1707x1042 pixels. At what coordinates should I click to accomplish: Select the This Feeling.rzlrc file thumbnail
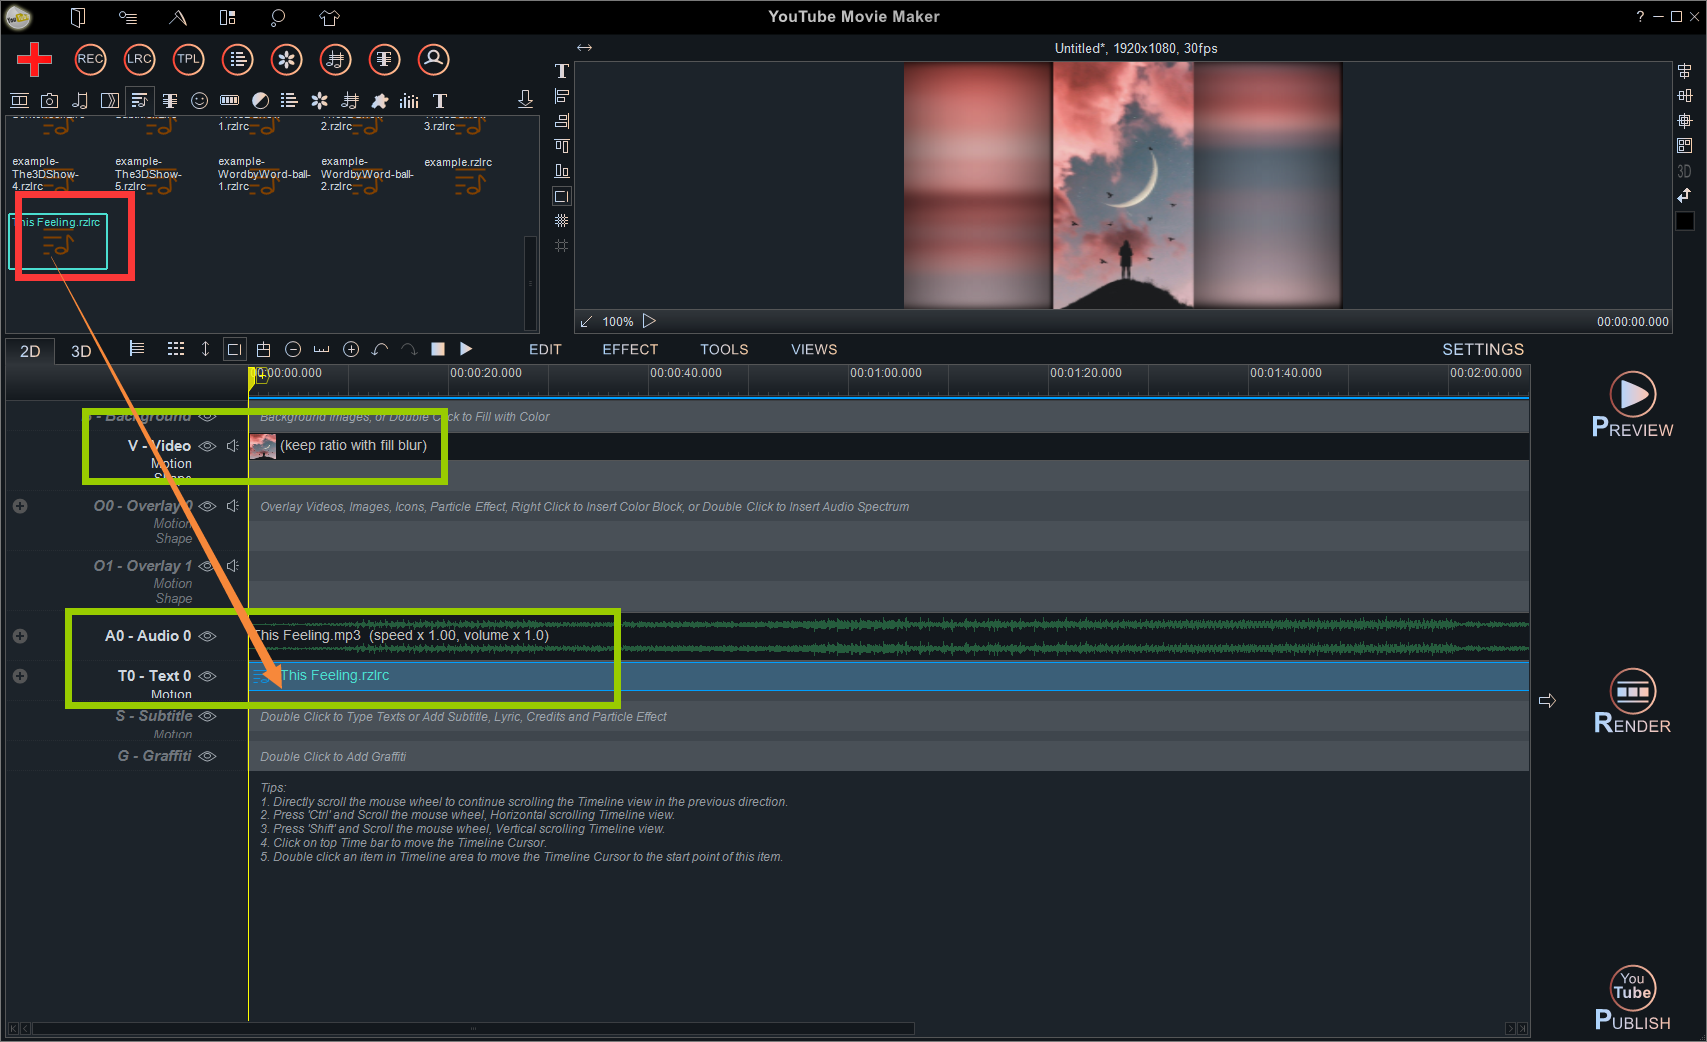coord(58,241)
